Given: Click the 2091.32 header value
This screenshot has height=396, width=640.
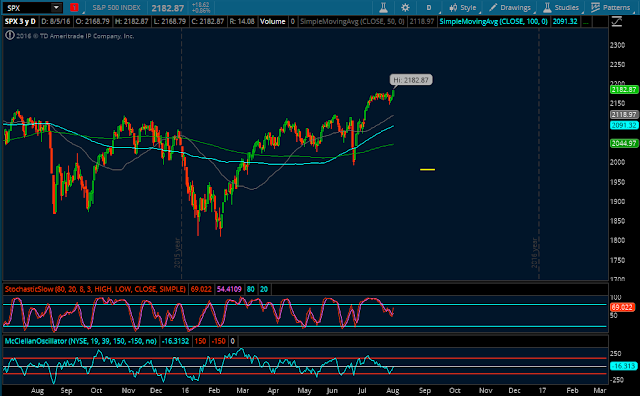Looking at the screenshot, I should click(x=565, y=21).
